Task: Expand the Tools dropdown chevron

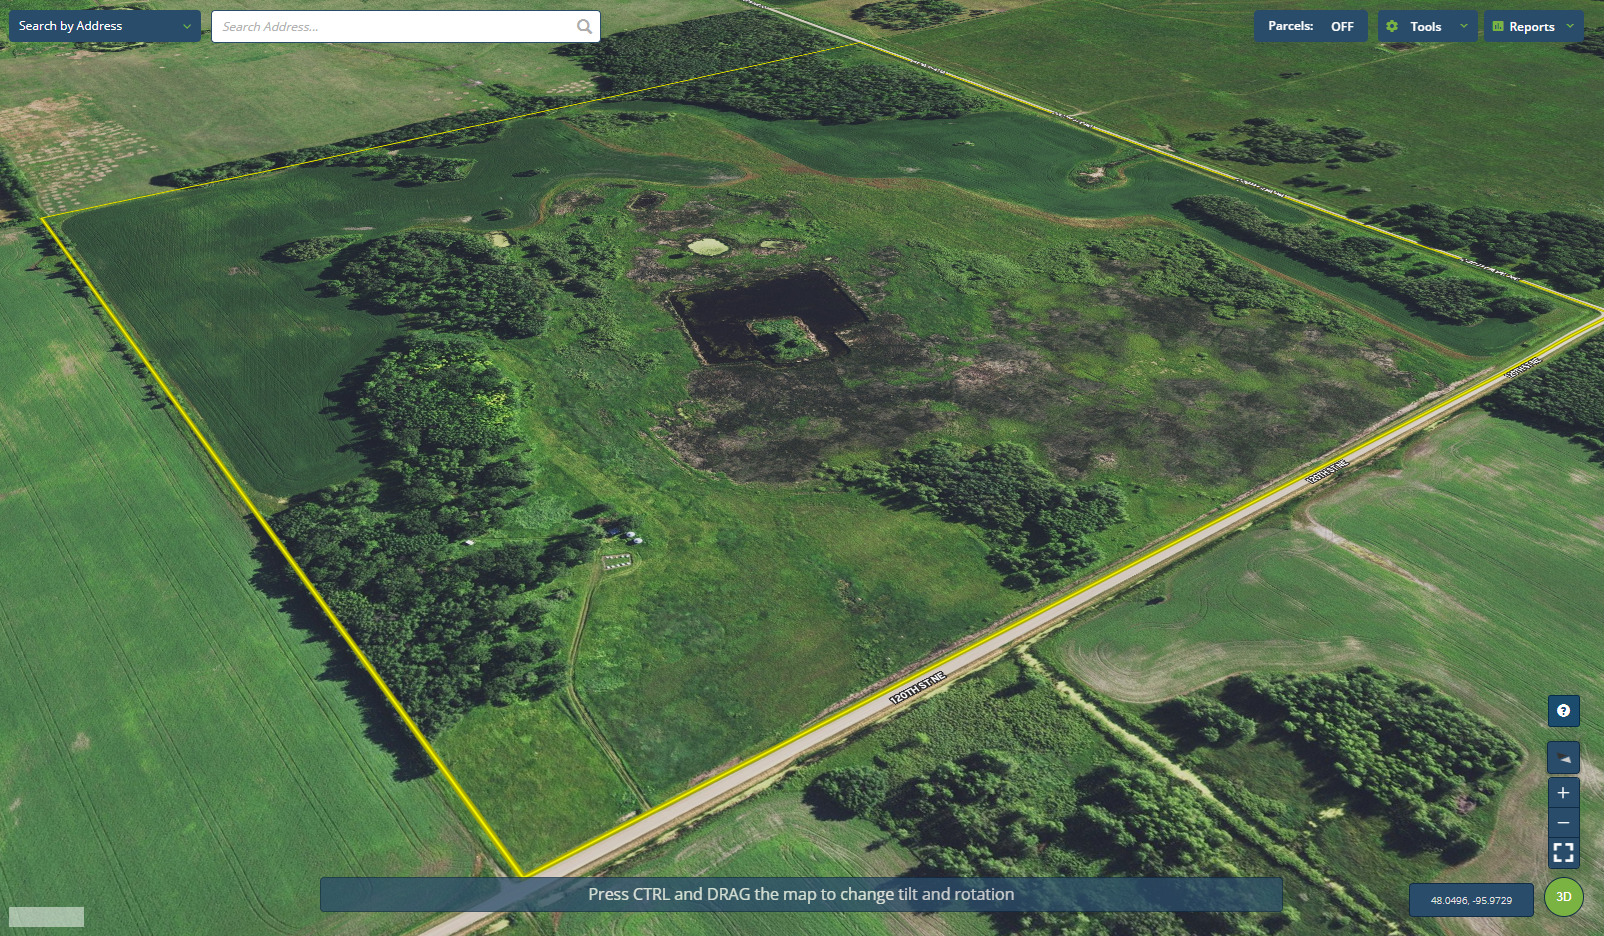Action: pyautogui.click(x=1464, y=27)
